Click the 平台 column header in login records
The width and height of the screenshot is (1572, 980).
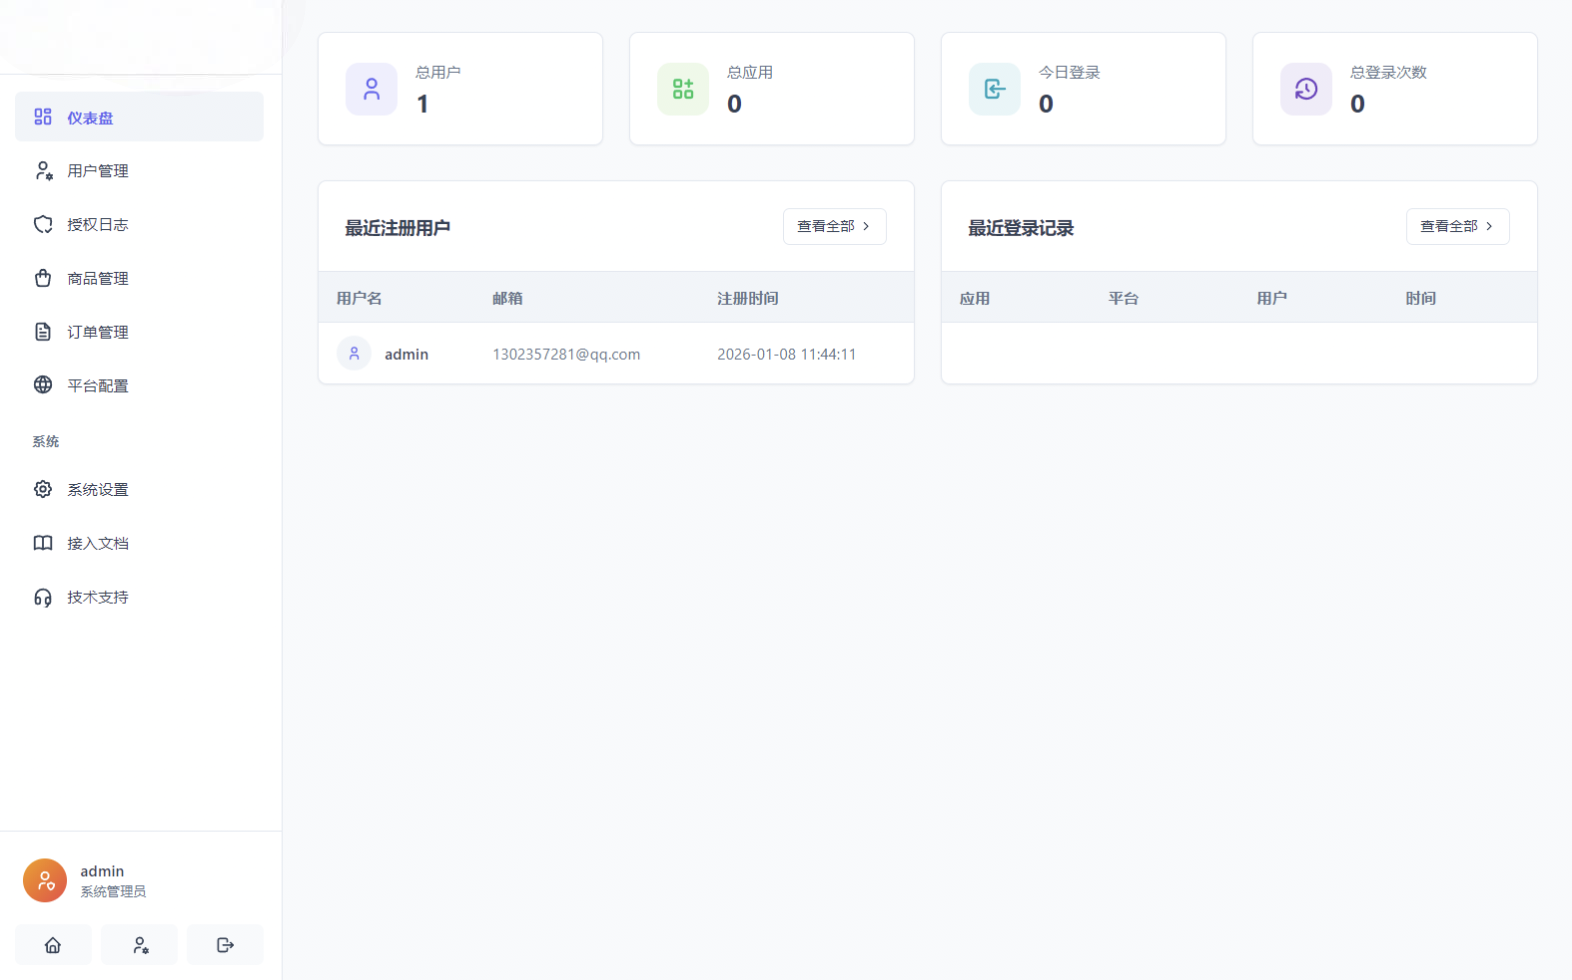1123,298
